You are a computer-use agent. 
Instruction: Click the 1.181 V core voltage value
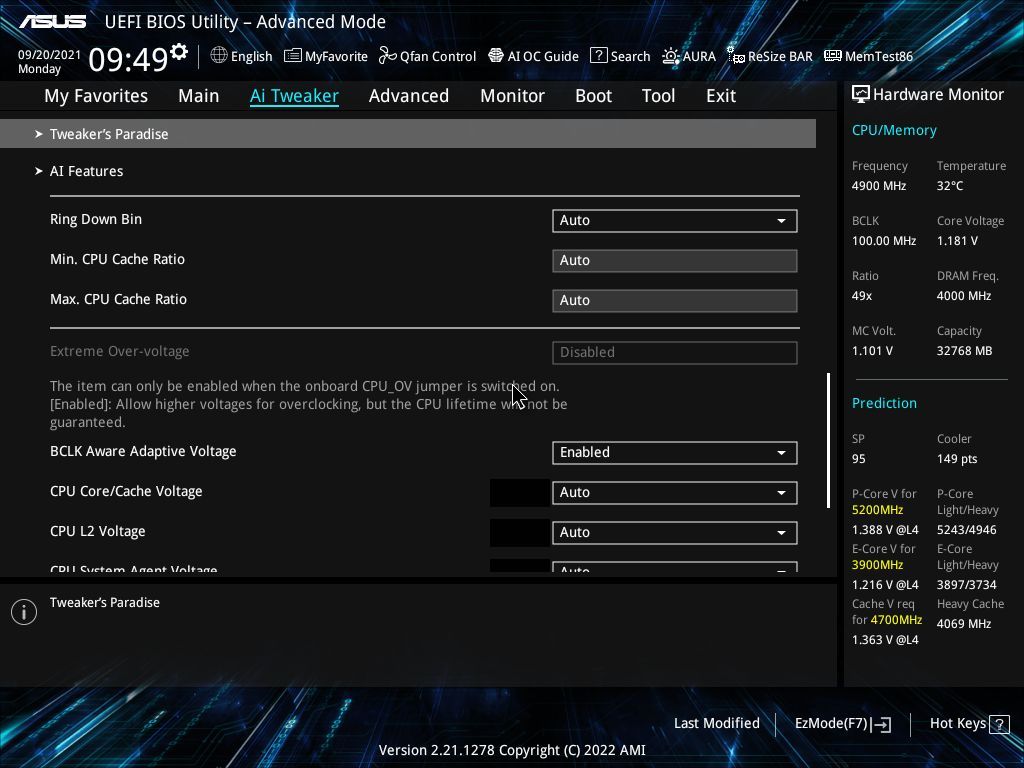click(957, 241)
